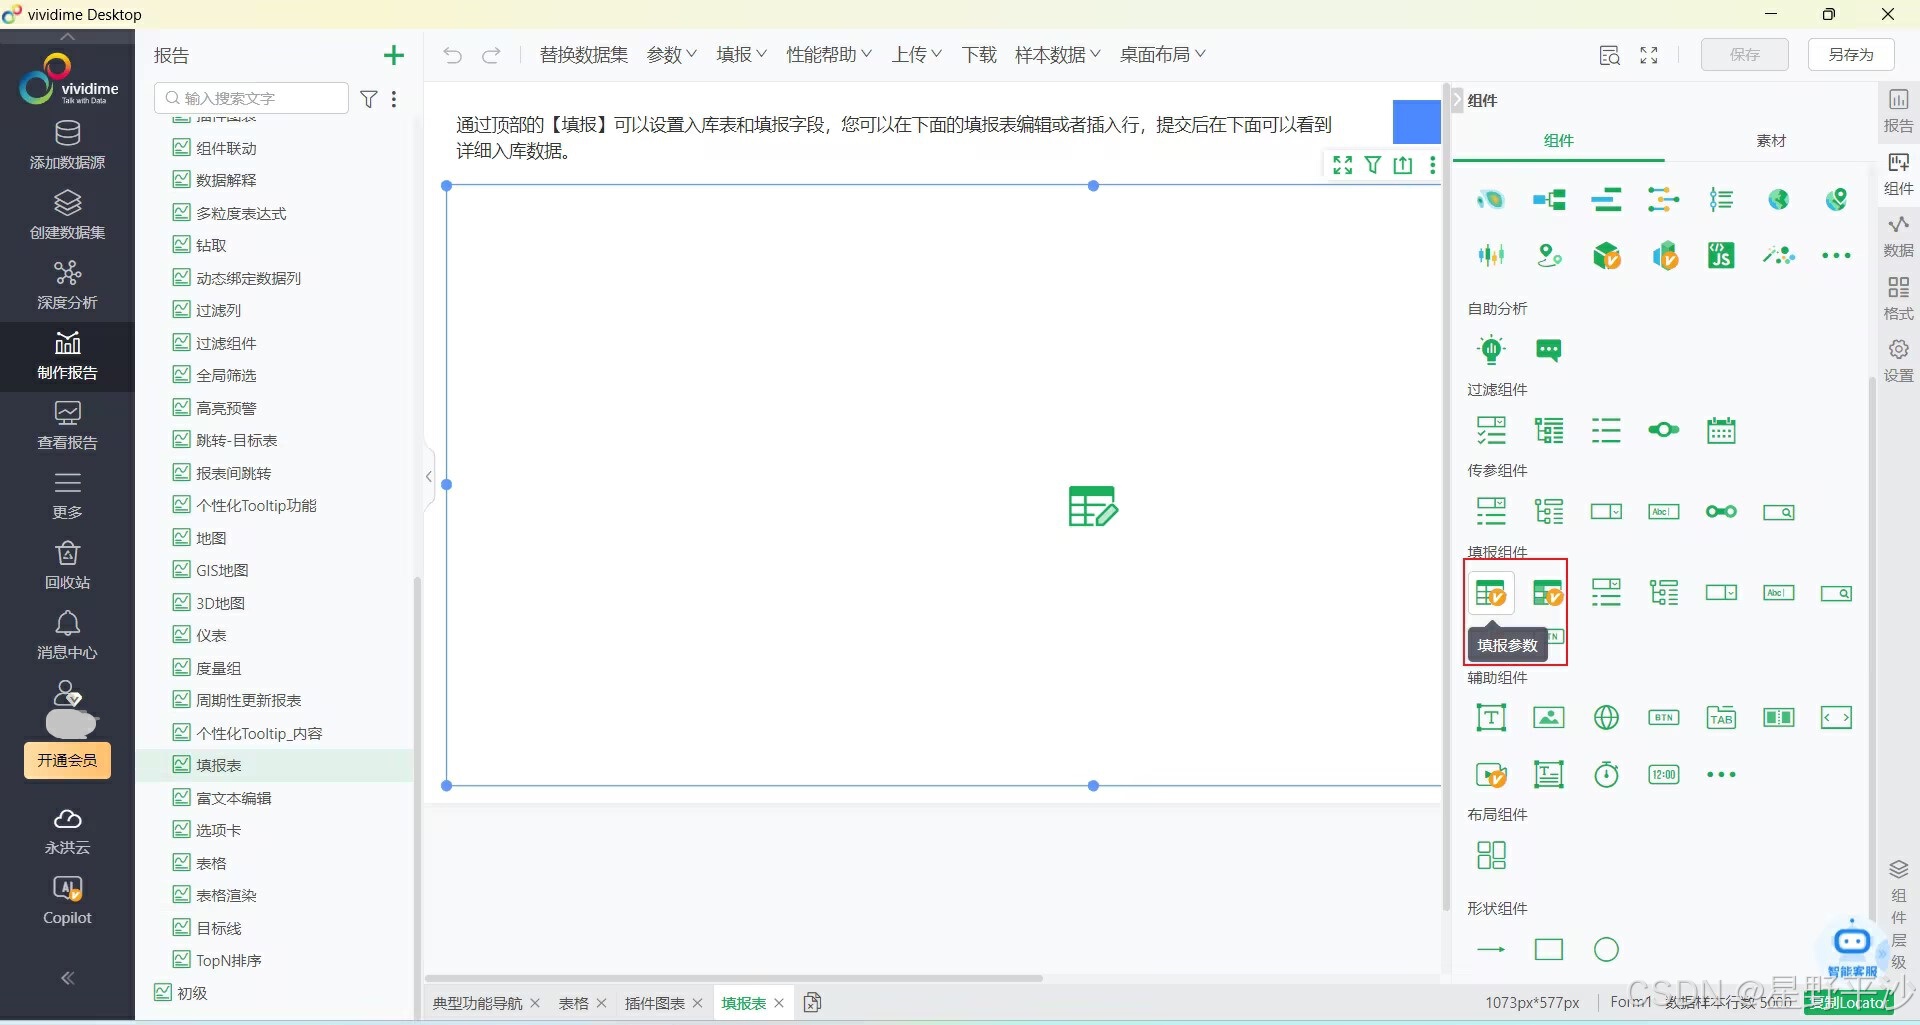Select the rectangle shape component
The image size is (1920, 1025).
click(x=1548, y=949)
